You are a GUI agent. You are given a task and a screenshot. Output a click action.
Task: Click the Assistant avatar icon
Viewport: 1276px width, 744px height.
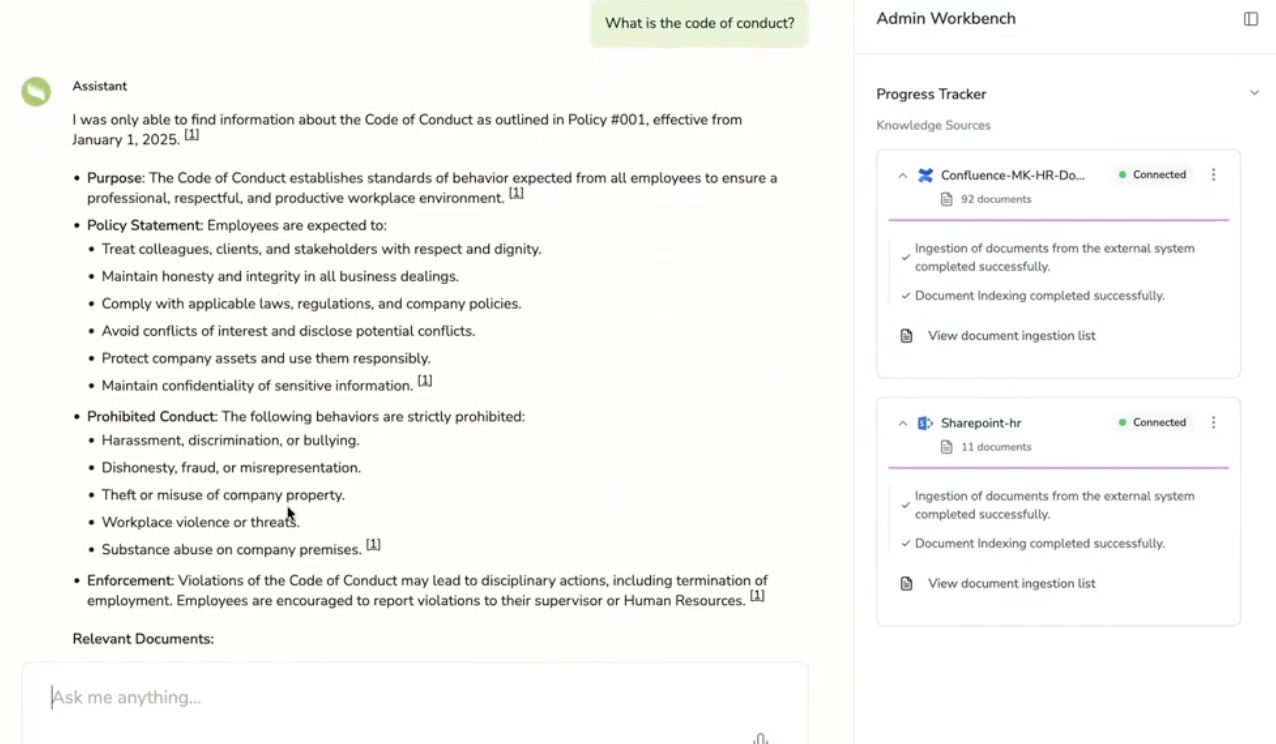click(36, 92)
